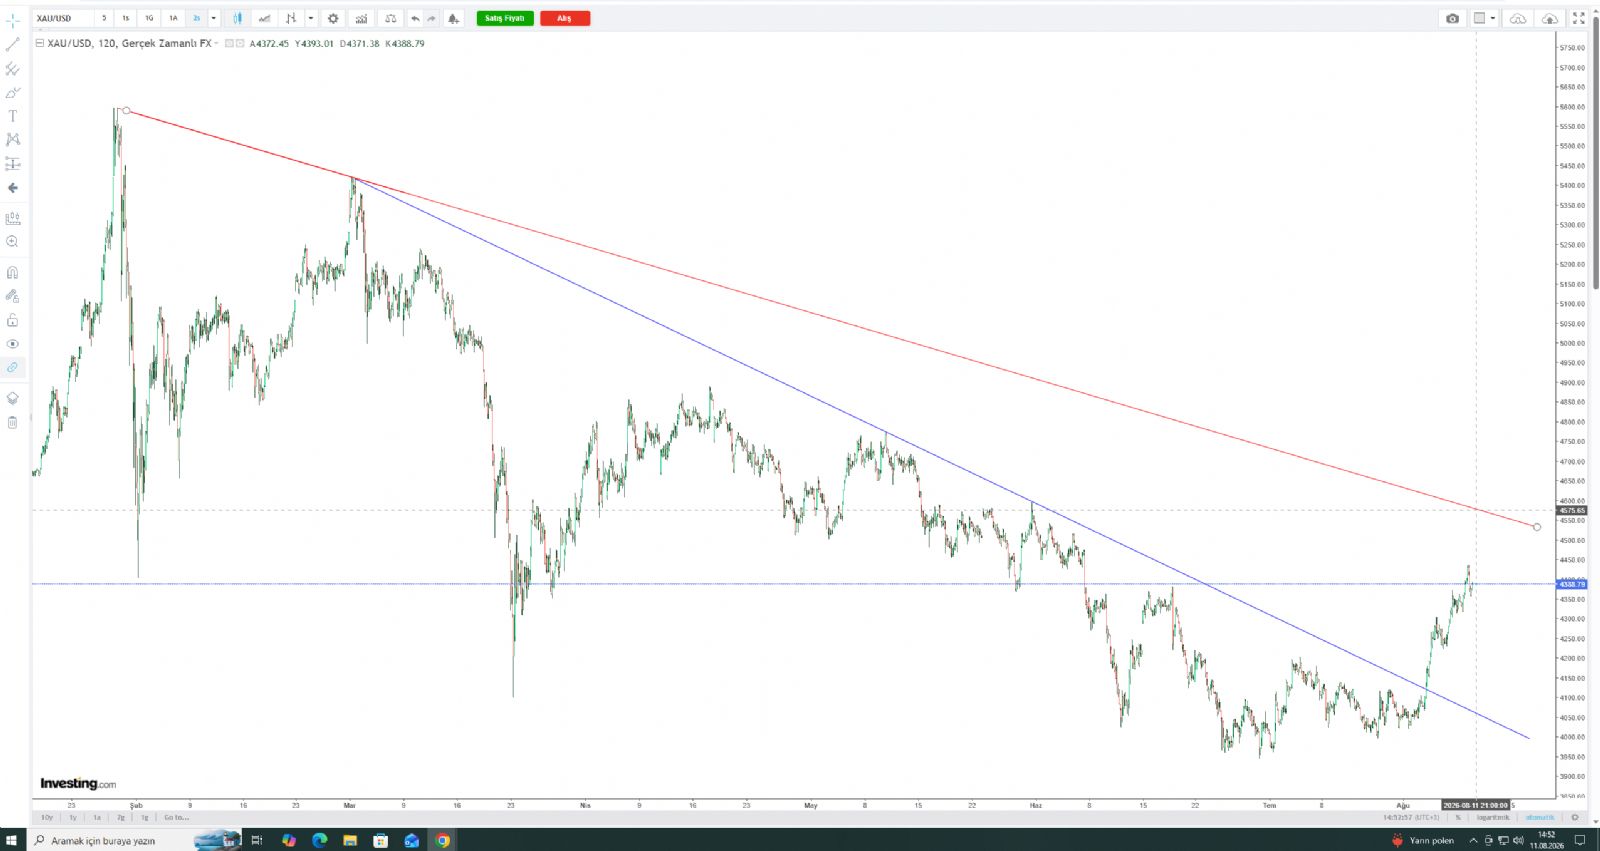Screen dimensions: 1600x851
Task: Open the compare symbols scales icon
Action: tap(390, 18)
